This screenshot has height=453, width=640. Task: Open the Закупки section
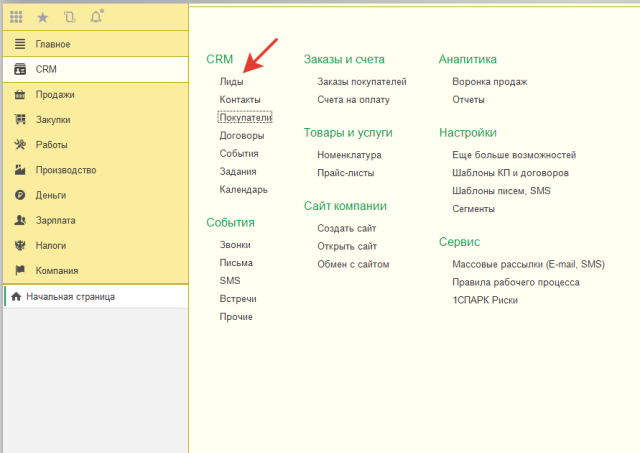click(x=96, y=120)
